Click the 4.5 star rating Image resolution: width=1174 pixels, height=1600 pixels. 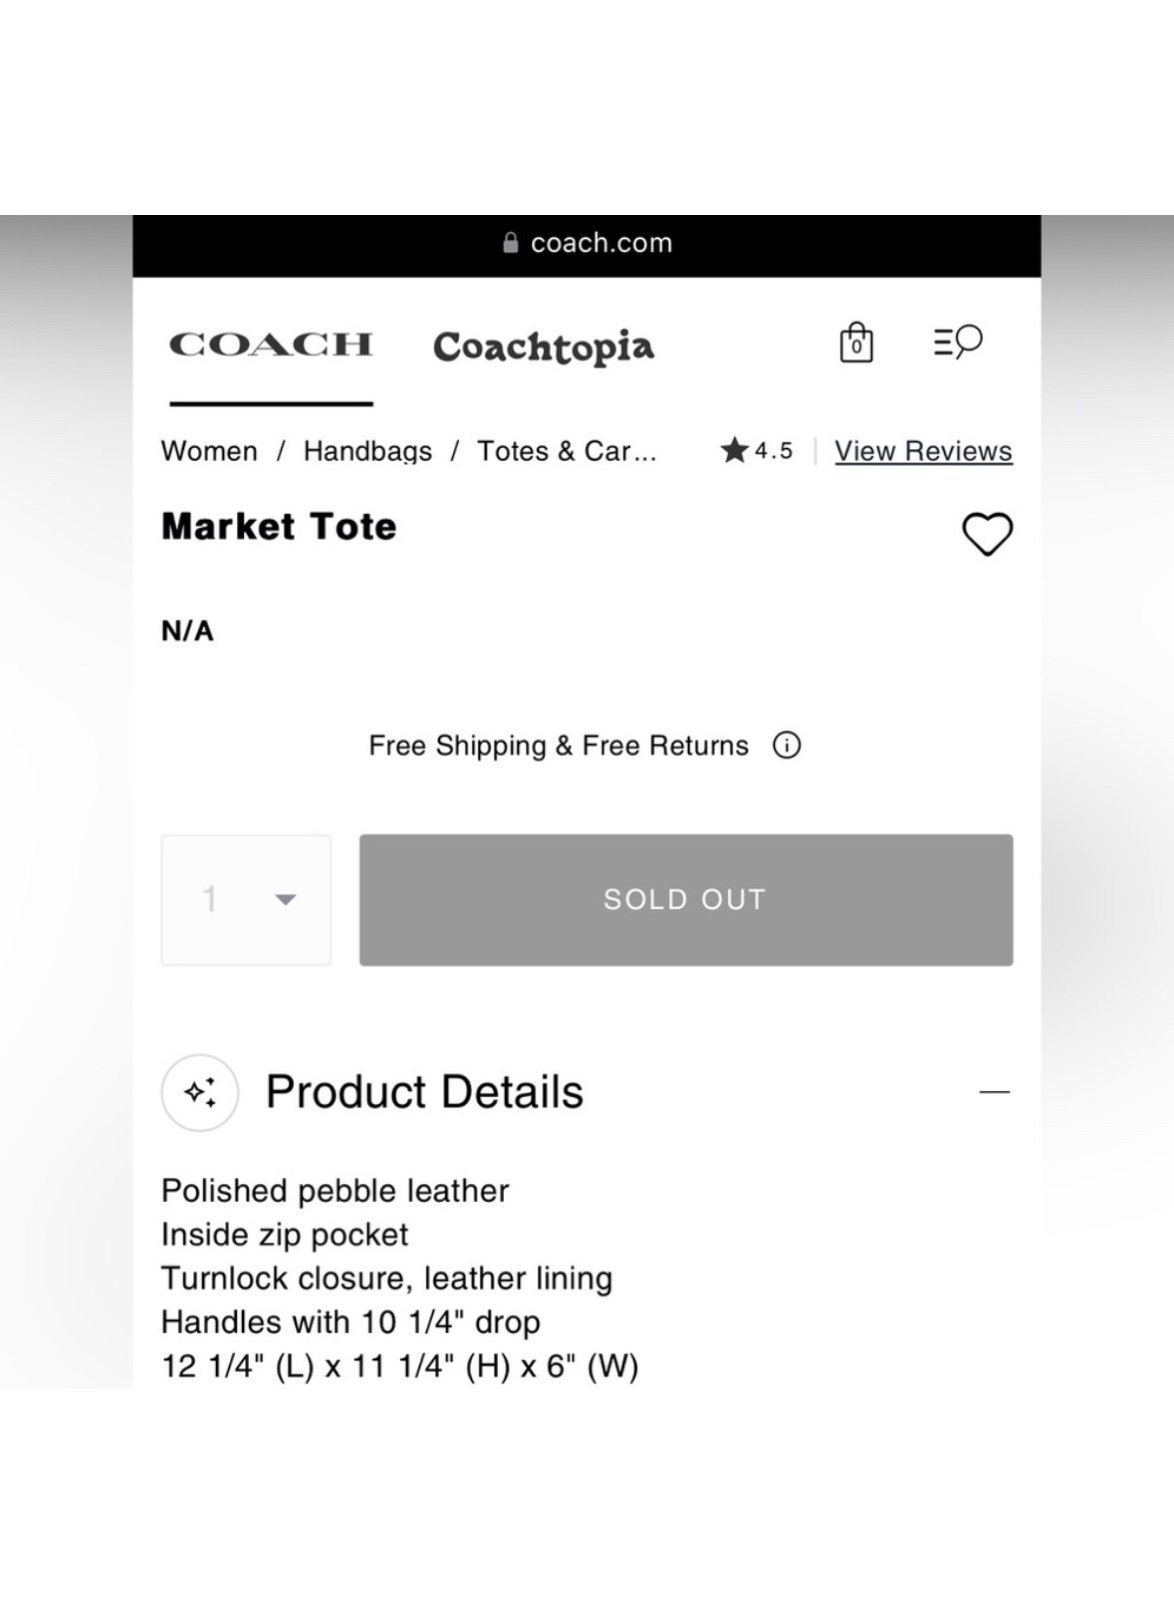[757, 450]
